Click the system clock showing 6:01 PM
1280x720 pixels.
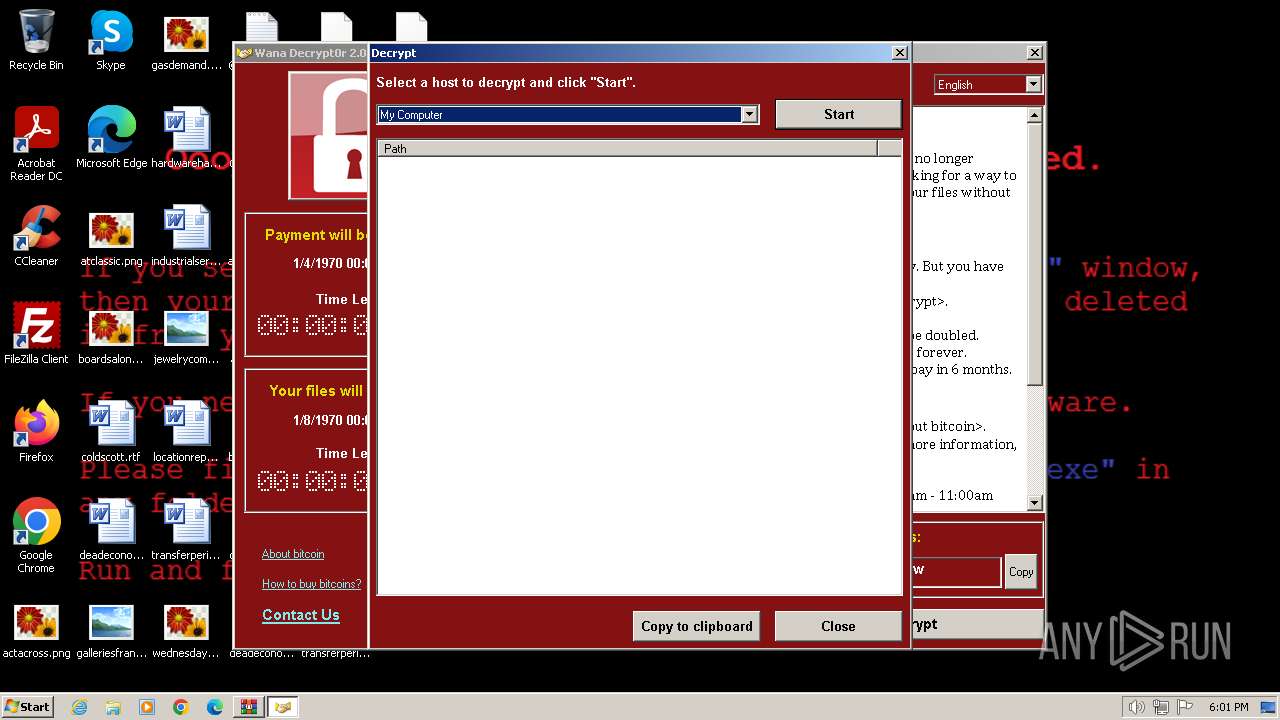[x=1228, y=707]
